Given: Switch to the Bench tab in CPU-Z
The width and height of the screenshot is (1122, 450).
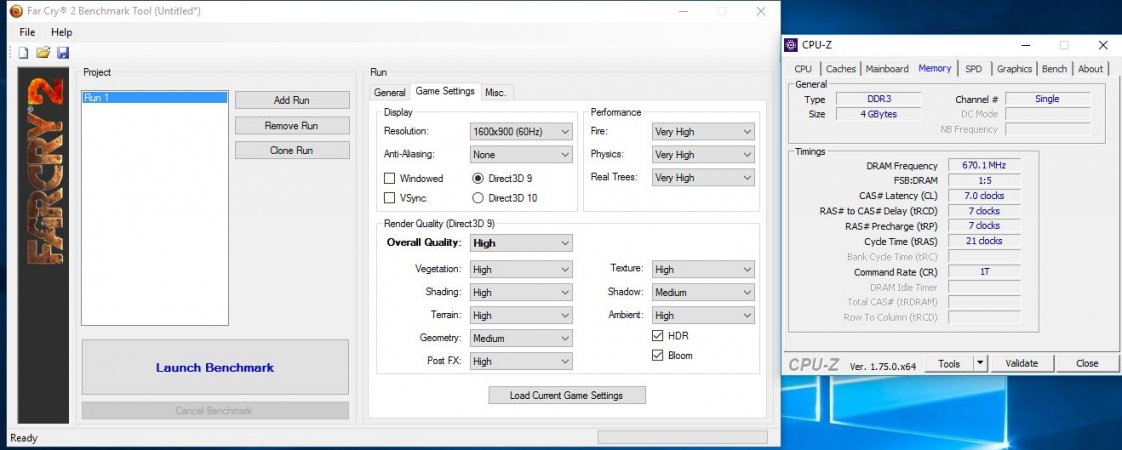Looking at the screenshot, I should [1054, 69].
